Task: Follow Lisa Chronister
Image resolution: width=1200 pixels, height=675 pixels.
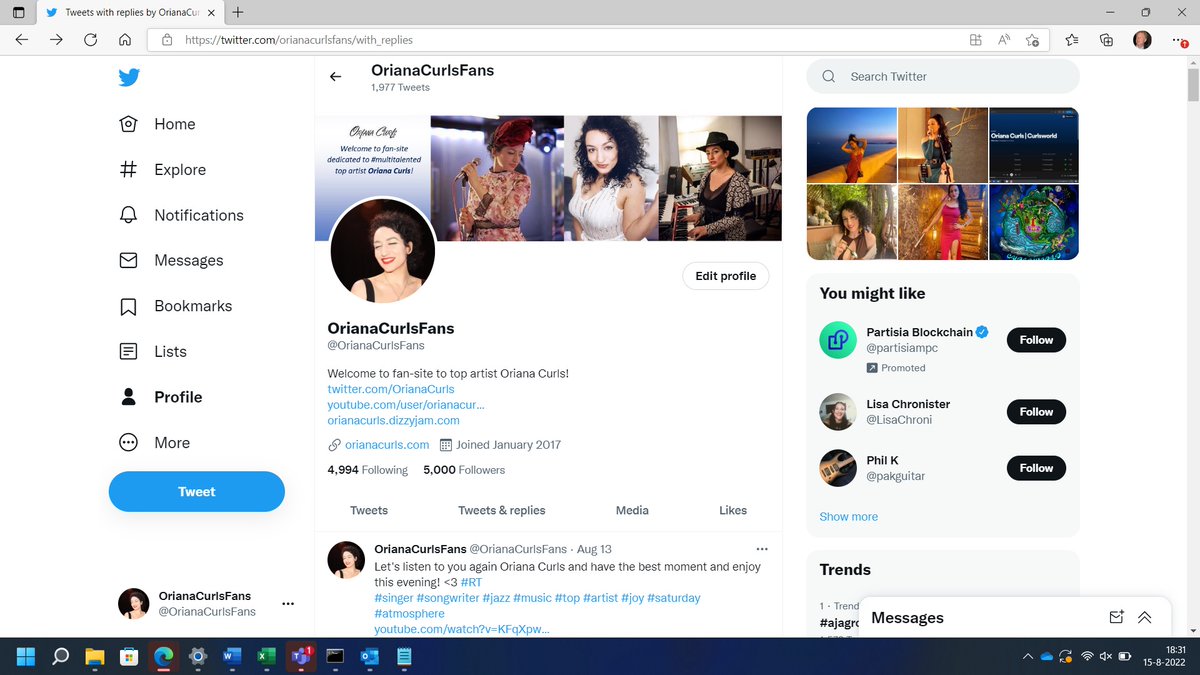Action: click(x=1036, y=412)
